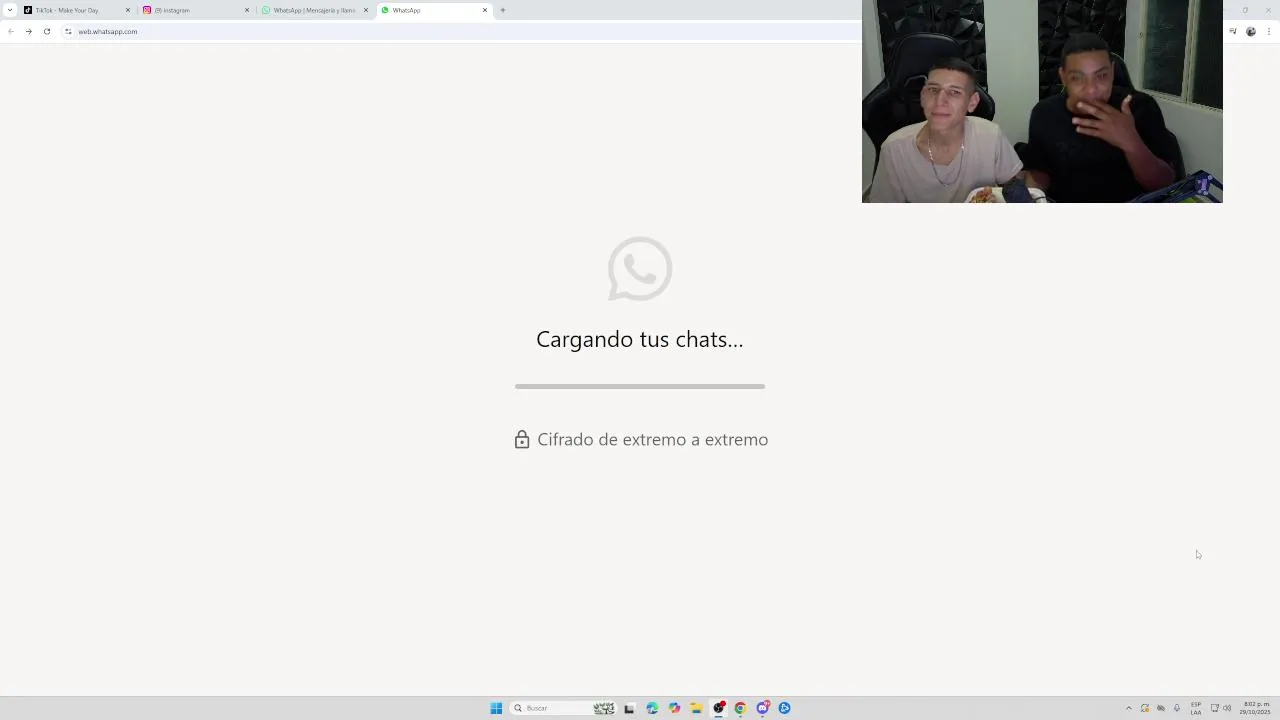Switch to the Instagram tab

click(x=195, y=10)
